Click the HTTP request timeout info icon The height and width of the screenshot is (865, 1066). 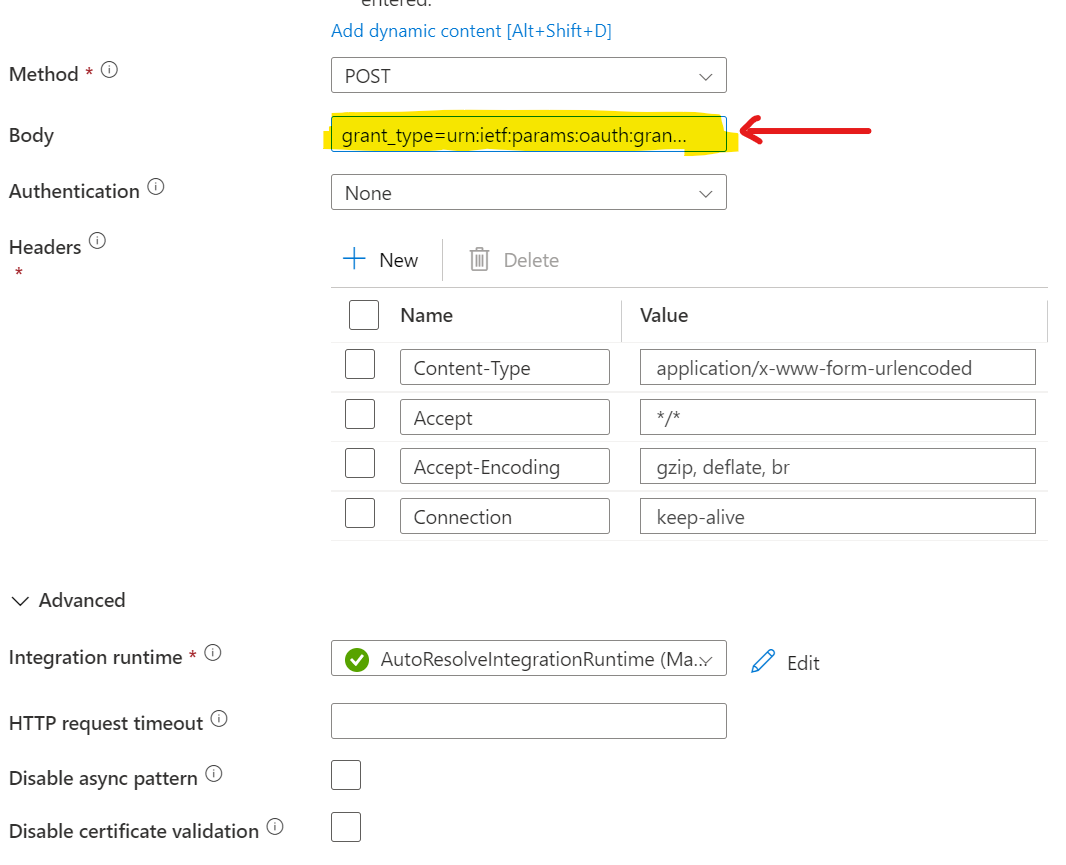pyautogui.click(x=218, y=718)
